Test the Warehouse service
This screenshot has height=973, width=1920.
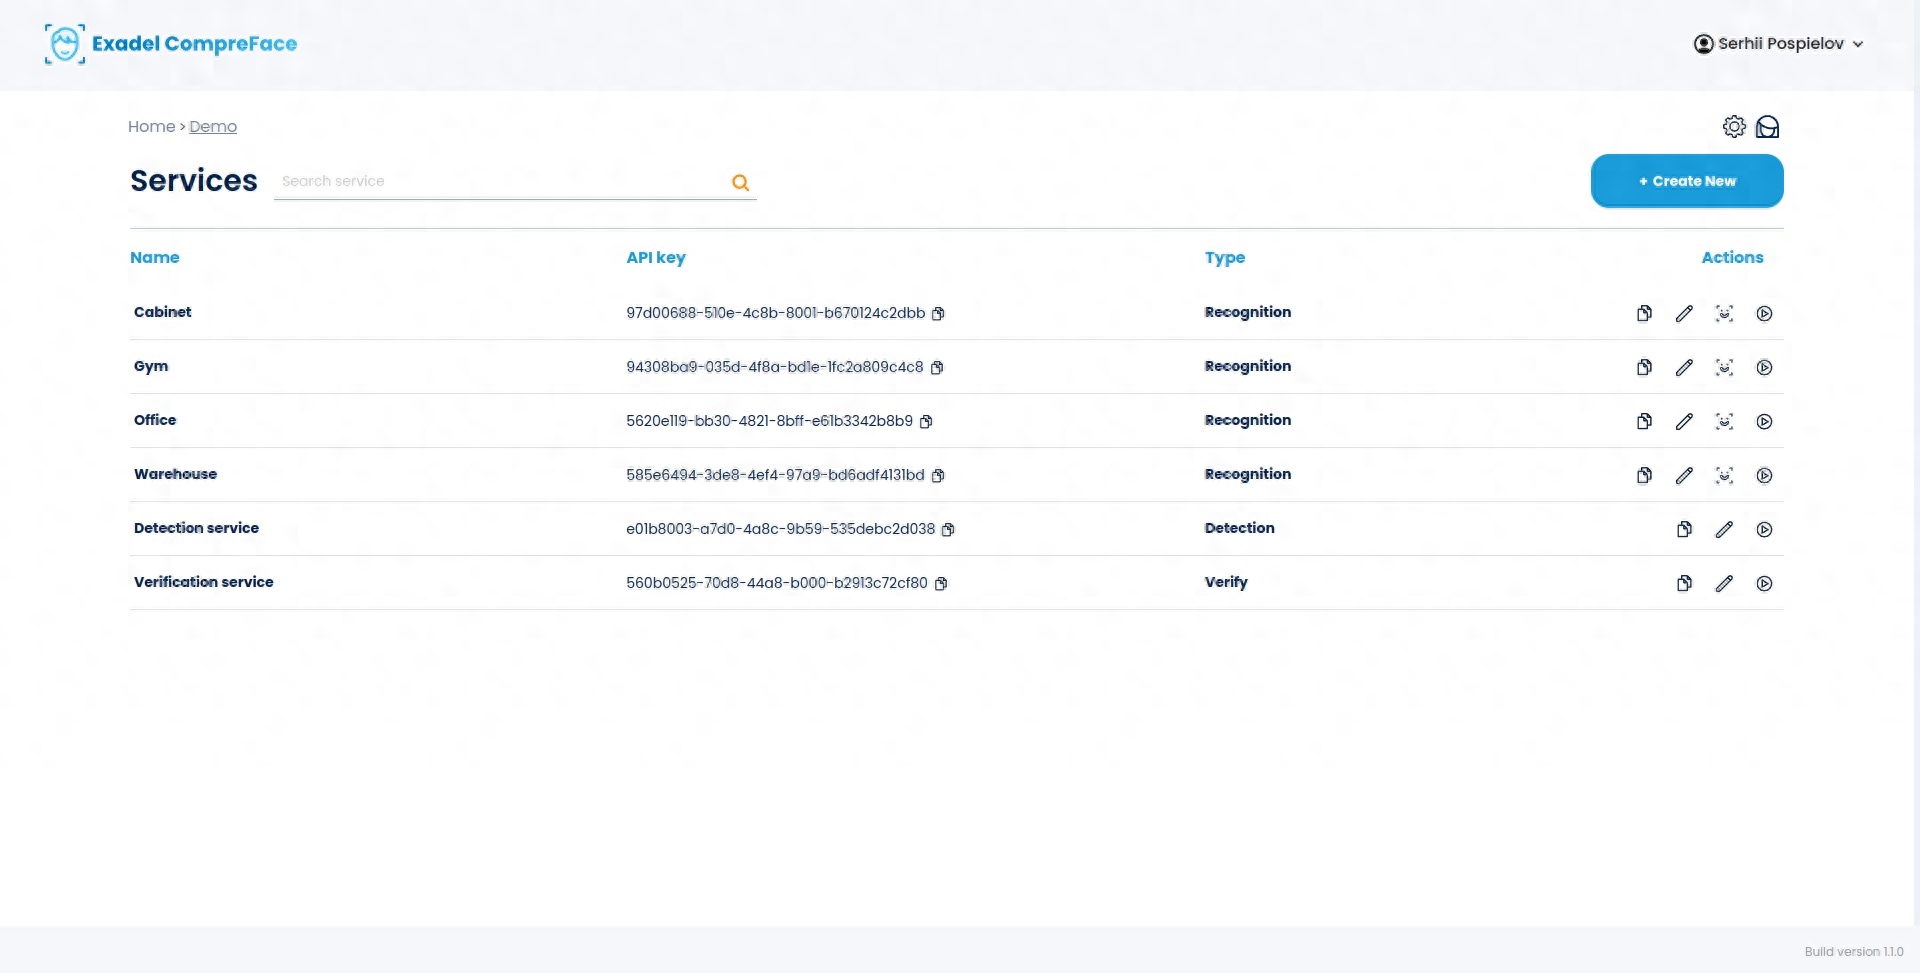tap(1764, 476)
